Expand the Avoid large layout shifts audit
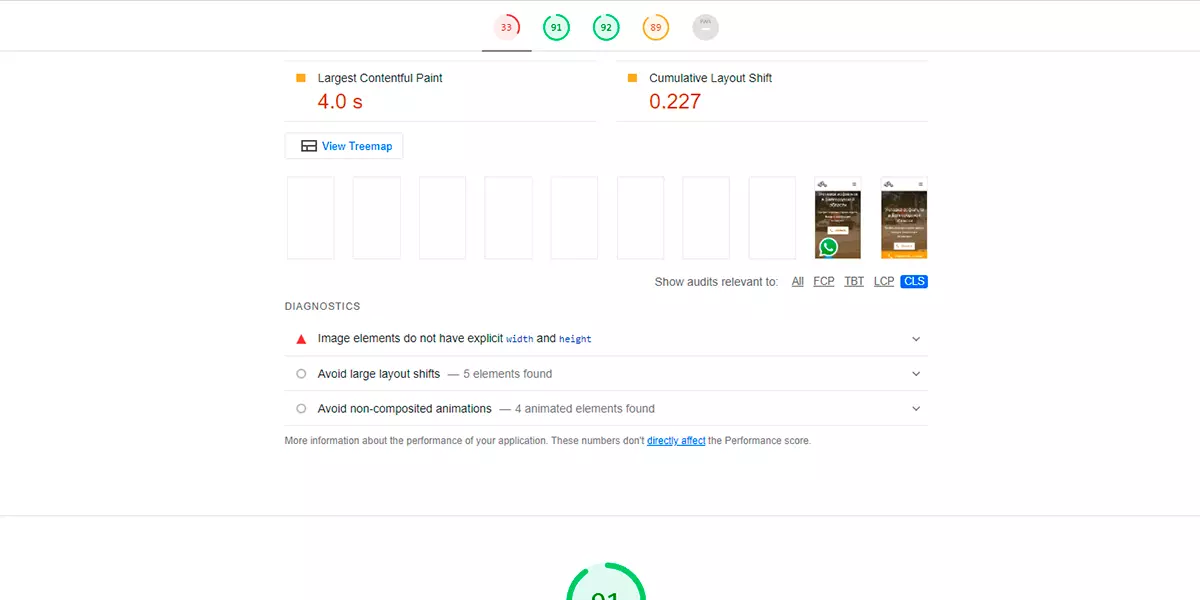The height and width of the screenshot is (600, 1200). pos(606,374)
